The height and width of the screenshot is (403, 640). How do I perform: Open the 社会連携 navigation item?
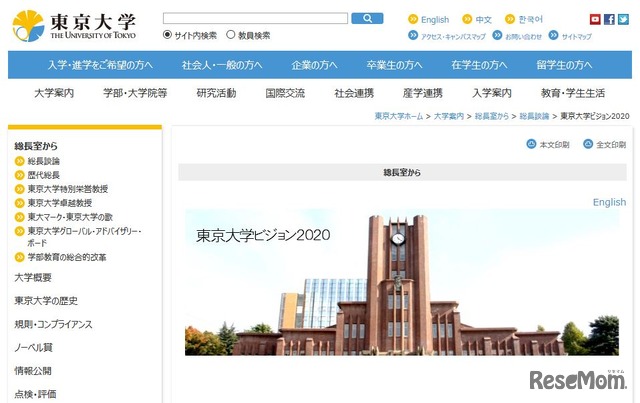click(x=354, y=93)
